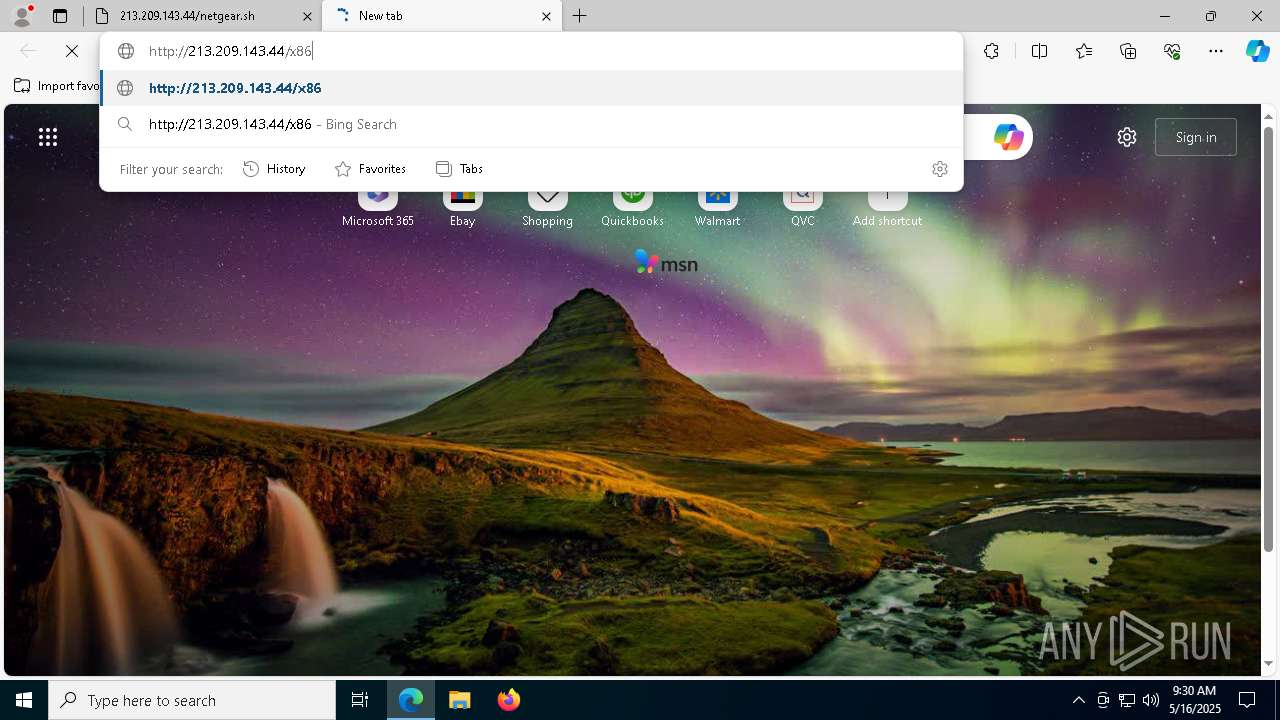Click the scrollbar down arrow
The height and width of the screenshot is (720, 1280).
pyautogui.click(x=1269, y=663)
